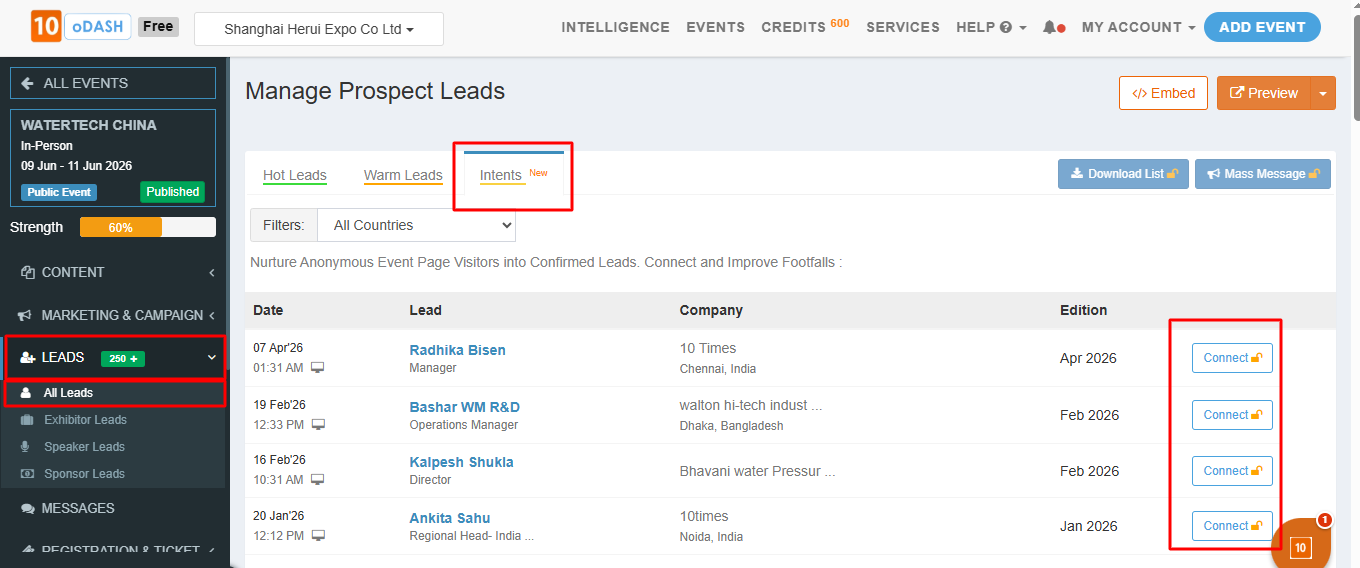Click the Messages chat icon in sidebar
Image resolution: width=1360 pixels, height=568 pixels.
[x=28, y=509]
